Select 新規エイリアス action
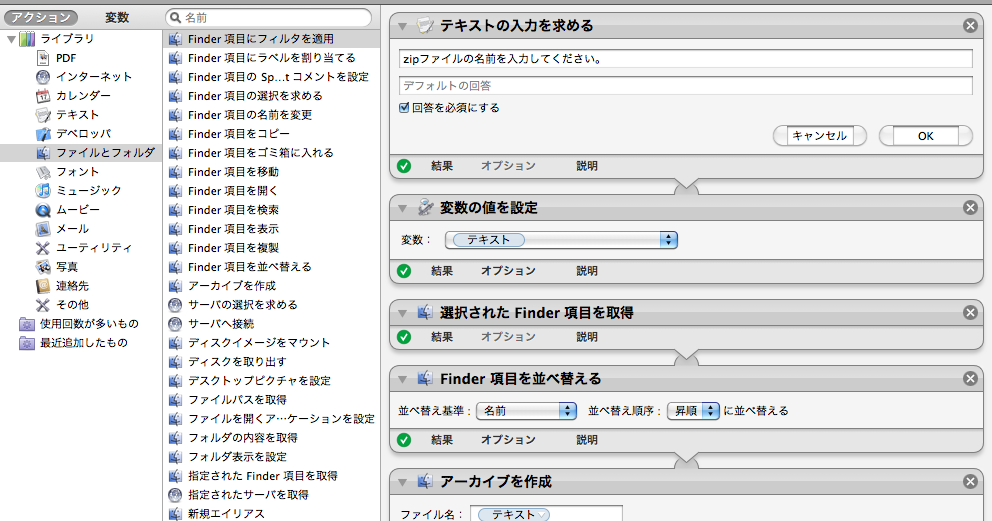The width and height of the screenshot is (992, 521). [271, 513]
